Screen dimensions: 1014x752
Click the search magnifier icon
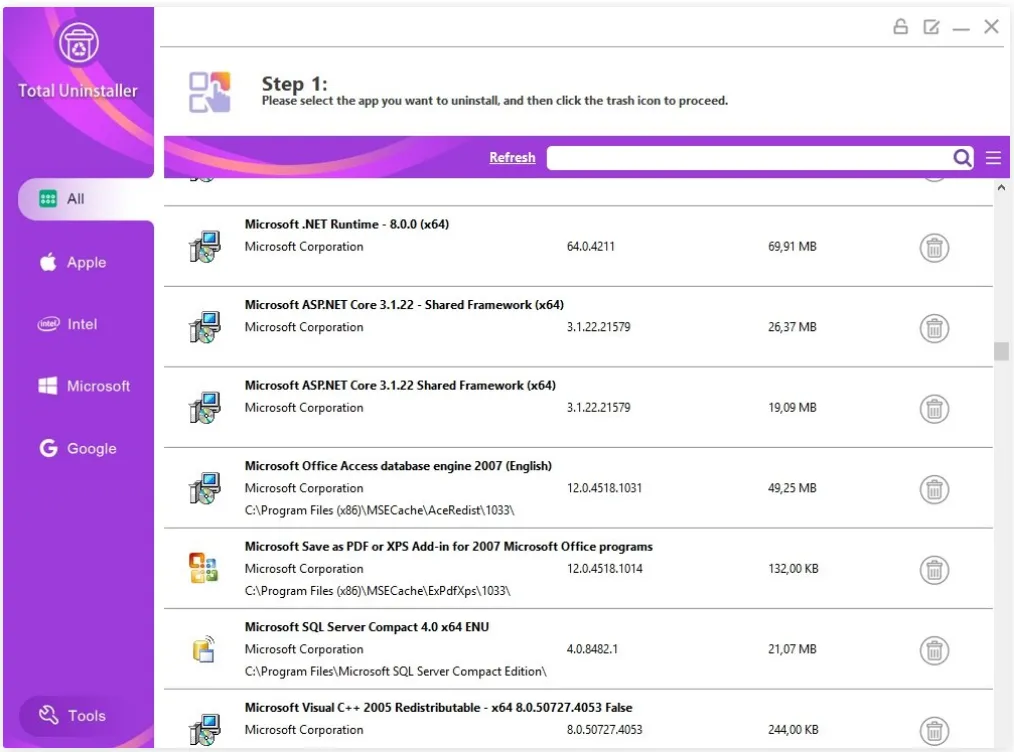click(x=962, y=158)
